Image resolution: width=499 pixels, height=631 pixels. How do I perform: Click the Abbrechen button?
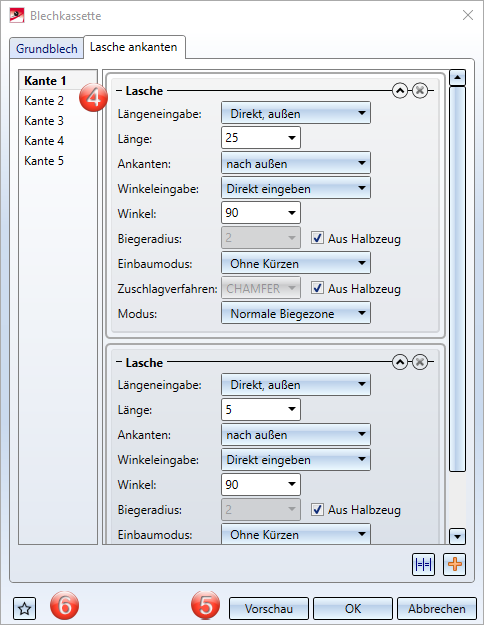pos(437,608)
